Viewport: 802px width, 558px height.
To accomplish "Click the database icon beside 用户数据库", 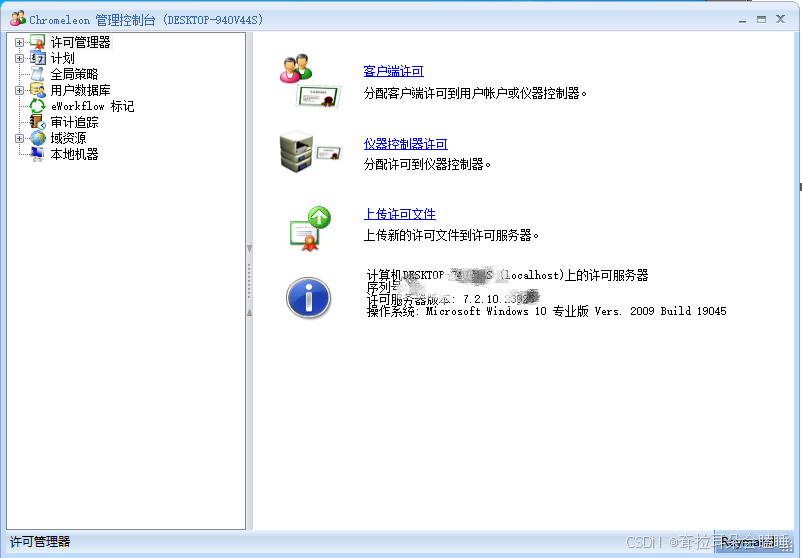I will click(x=37, y=90).
